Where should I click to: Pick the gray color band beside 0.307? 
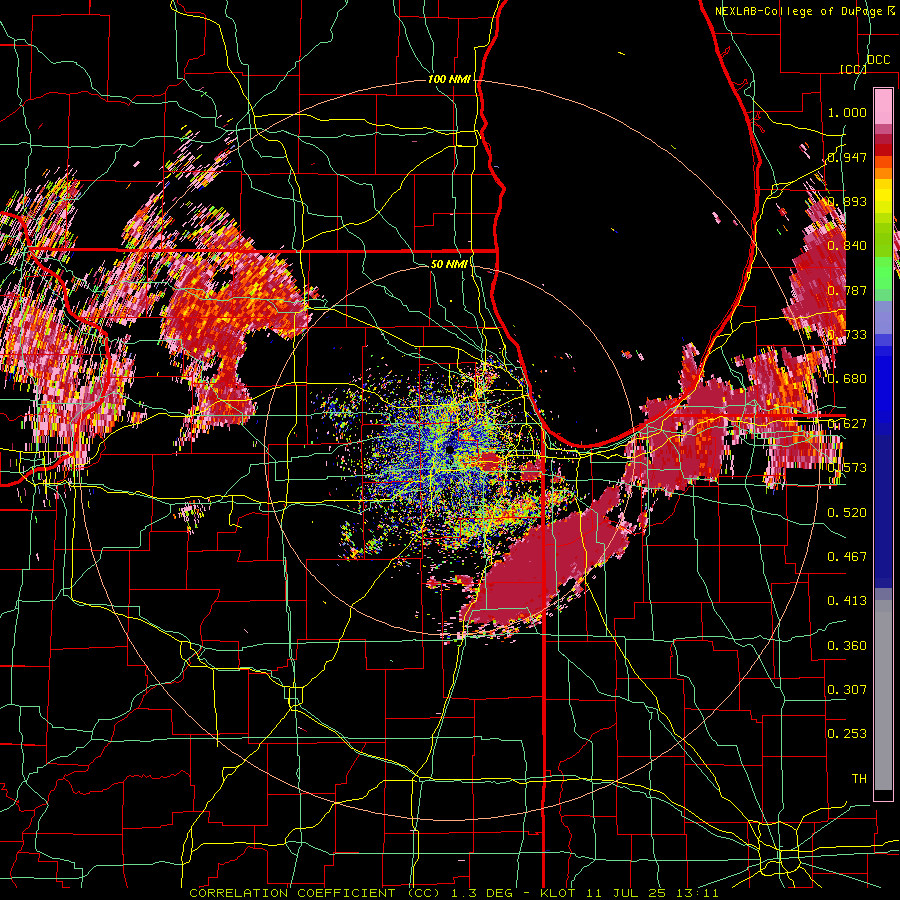pyautogui.click(x=883, y=695)
